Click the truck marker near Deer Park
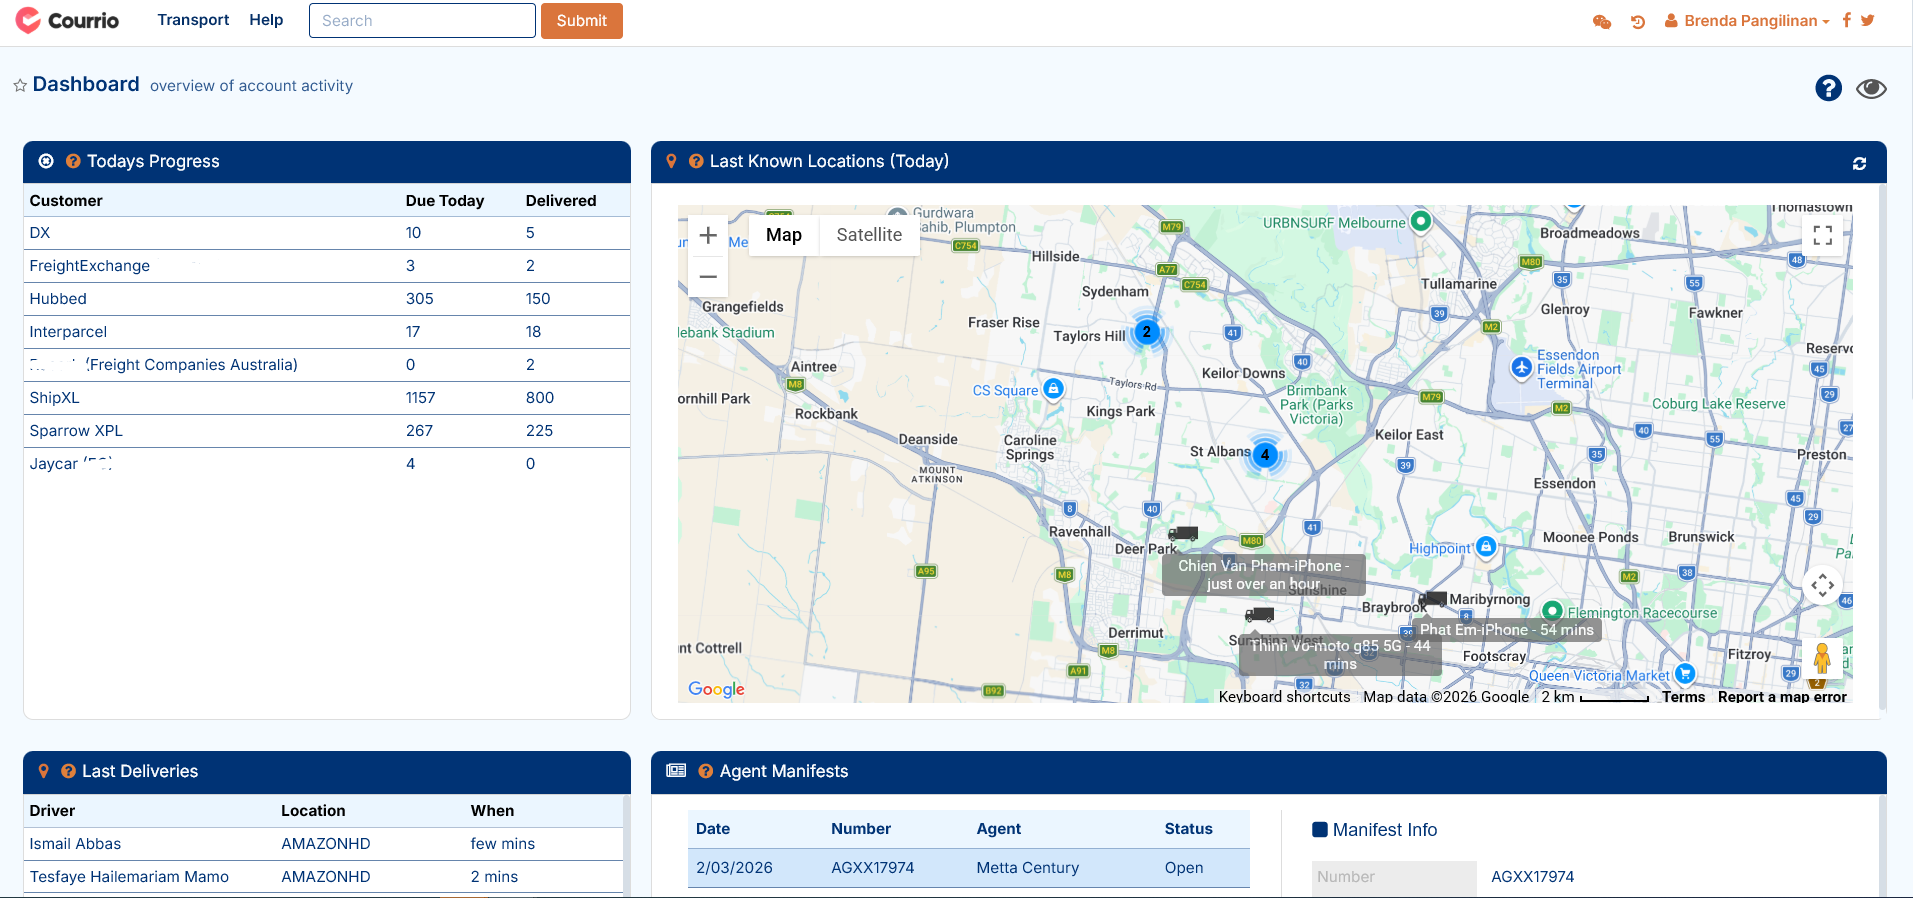The width and height of the screenshot is (1913, 898). 1183,534
